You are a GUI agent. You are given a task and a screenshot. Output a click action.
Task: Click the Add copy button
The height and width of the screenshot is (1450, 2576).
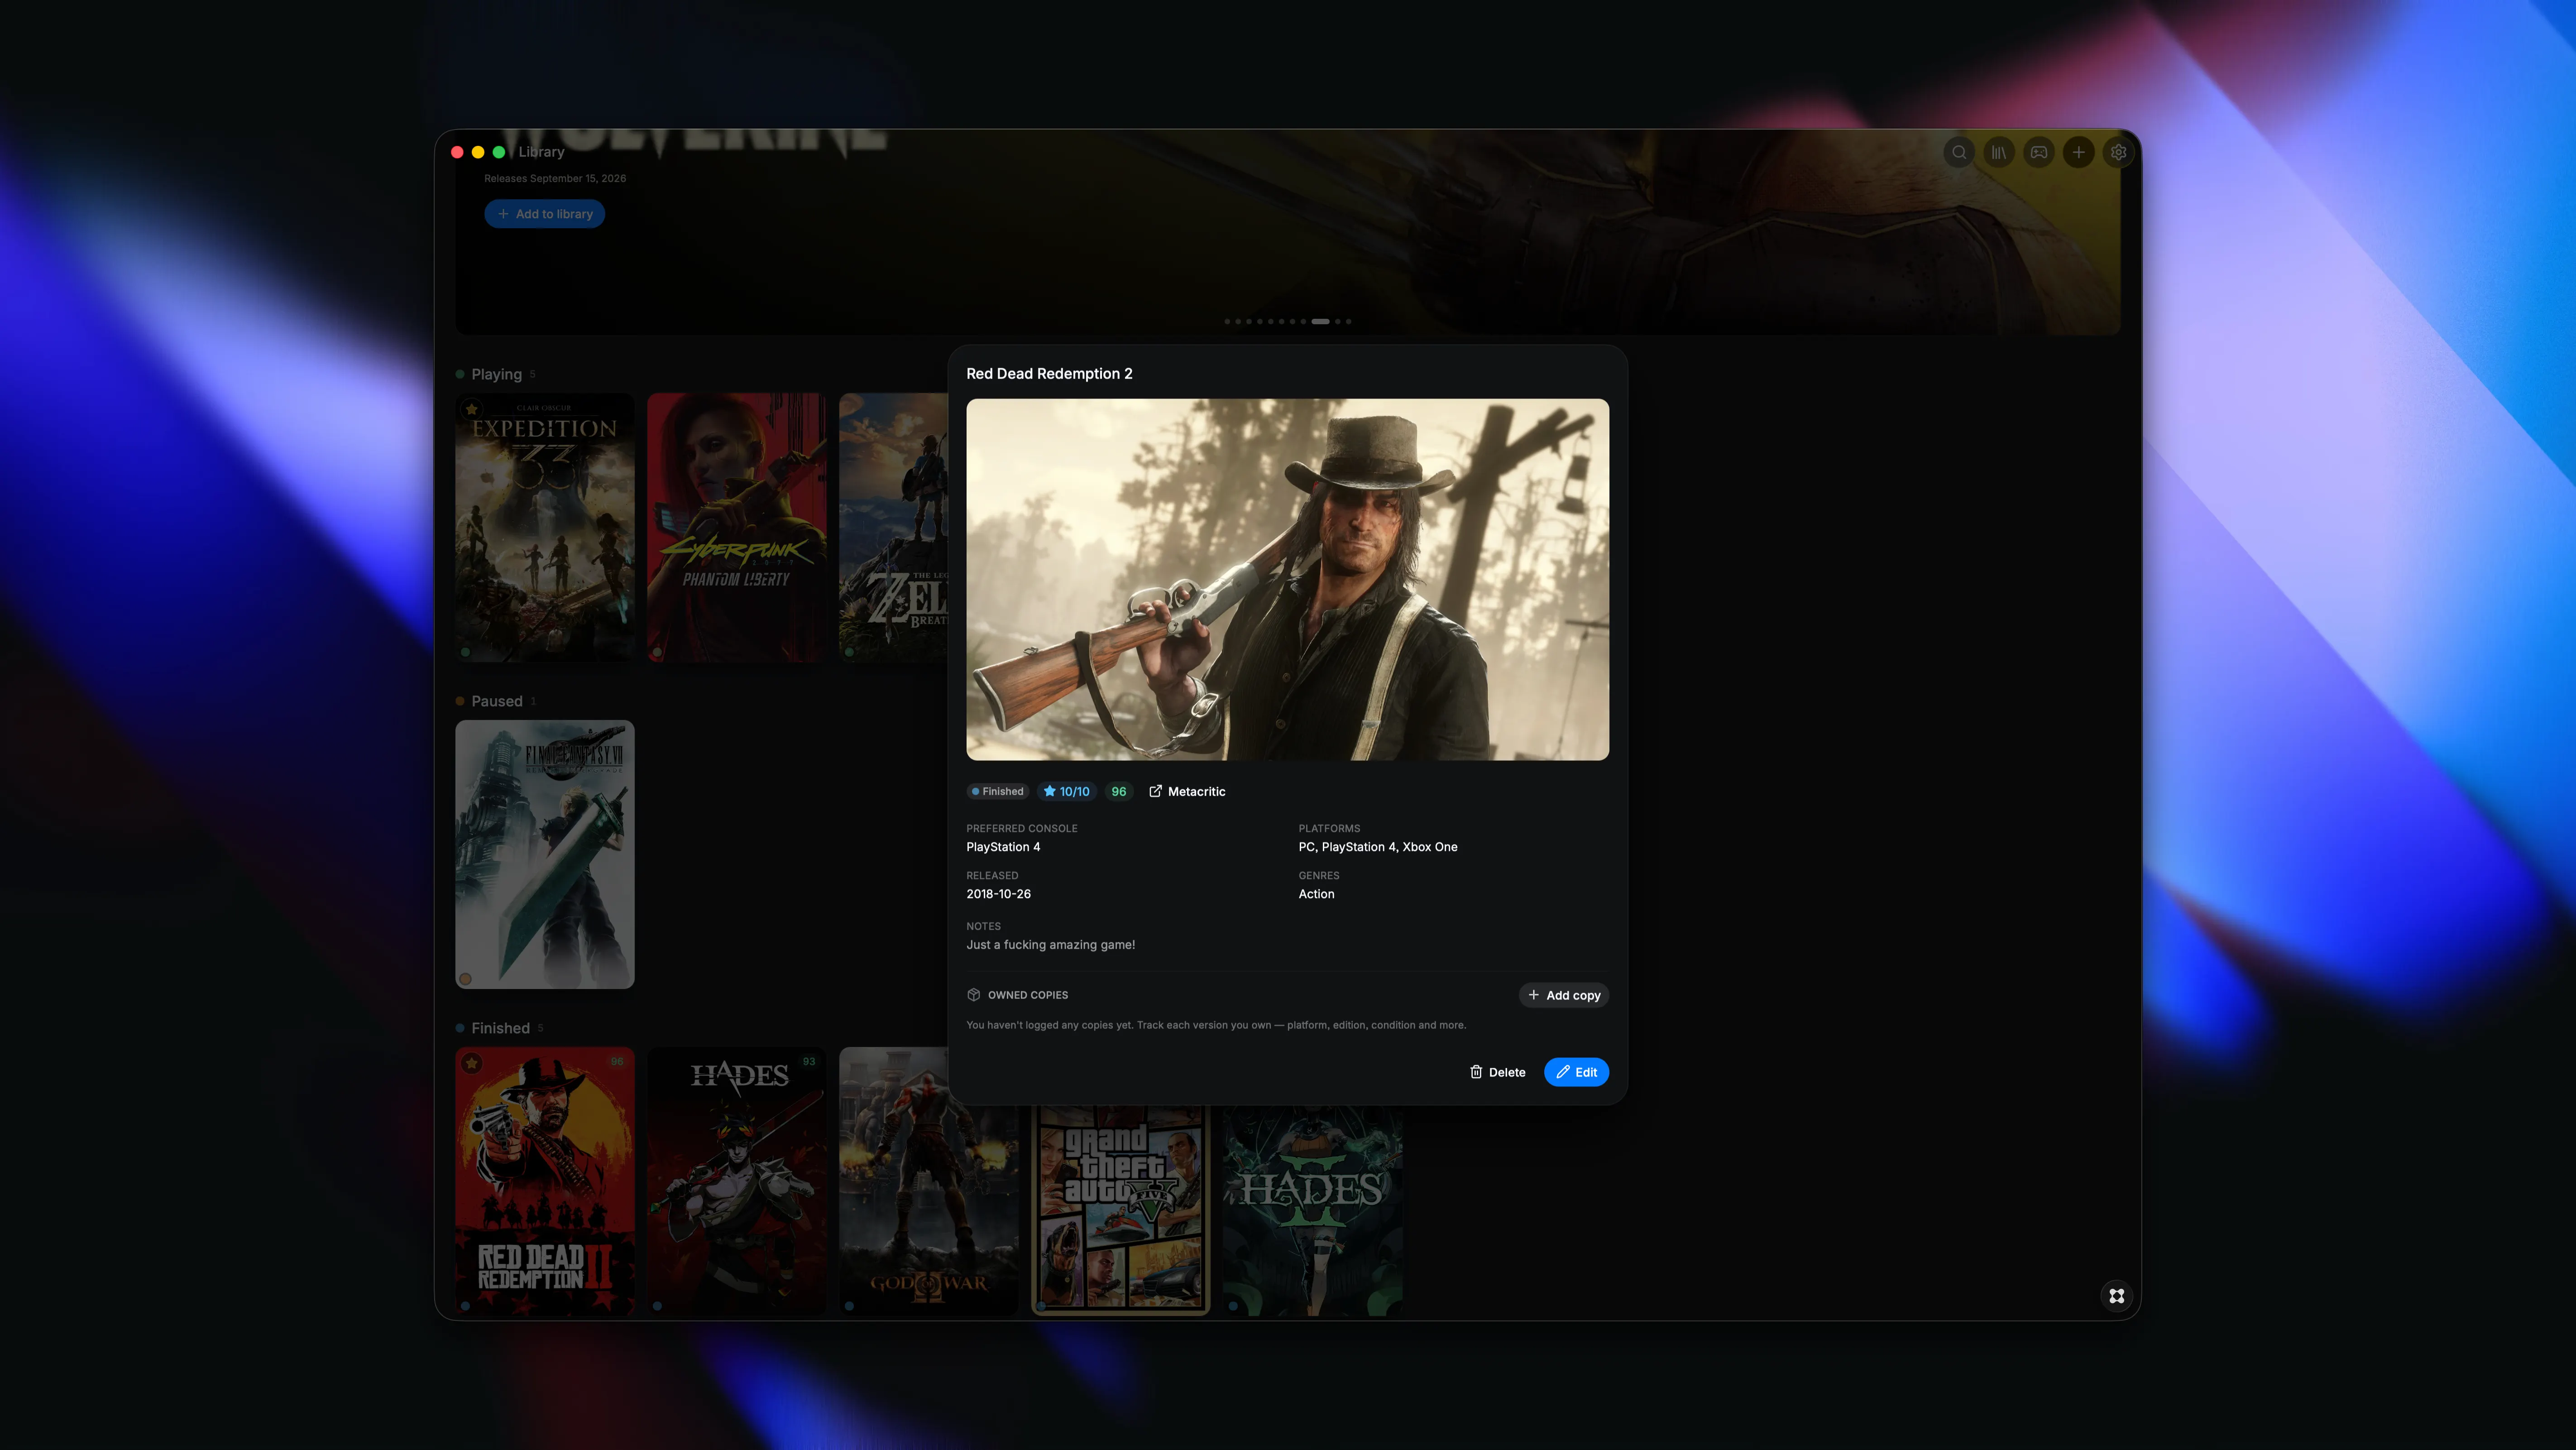pos(1564,995)
